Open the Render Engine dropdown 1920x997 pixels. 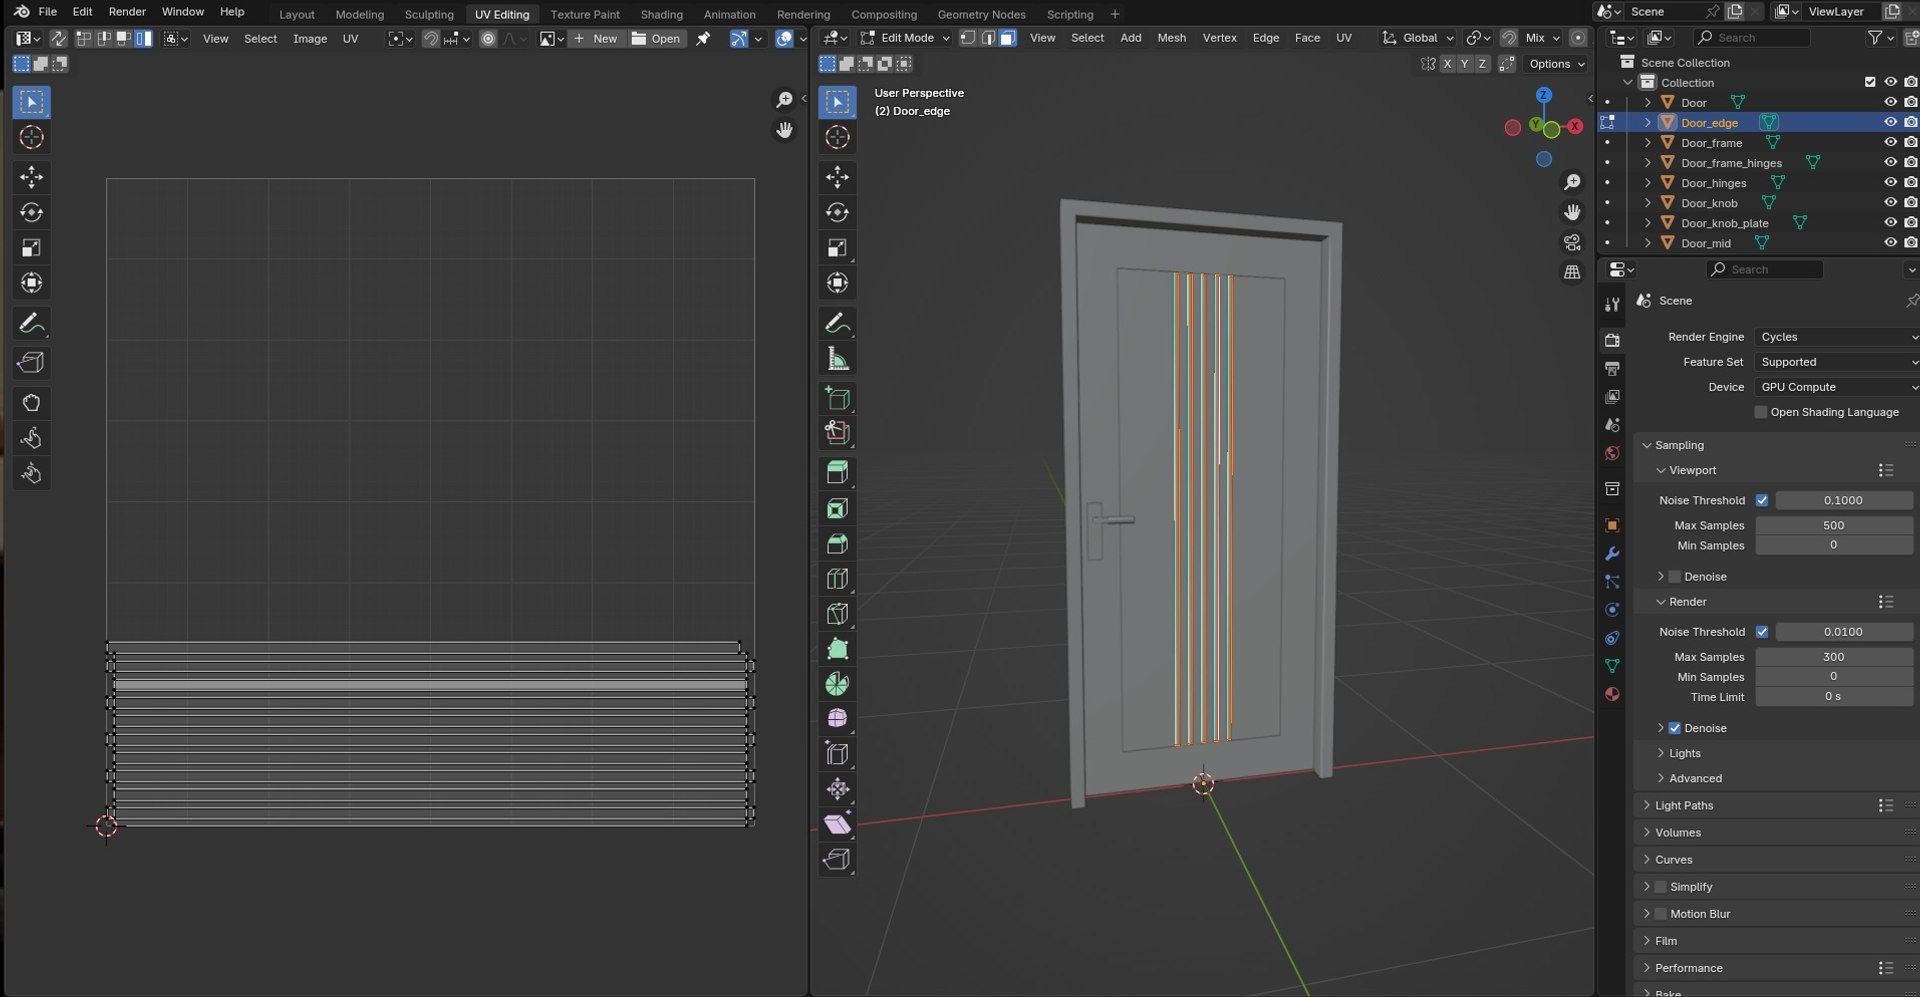coord(1836,337)
